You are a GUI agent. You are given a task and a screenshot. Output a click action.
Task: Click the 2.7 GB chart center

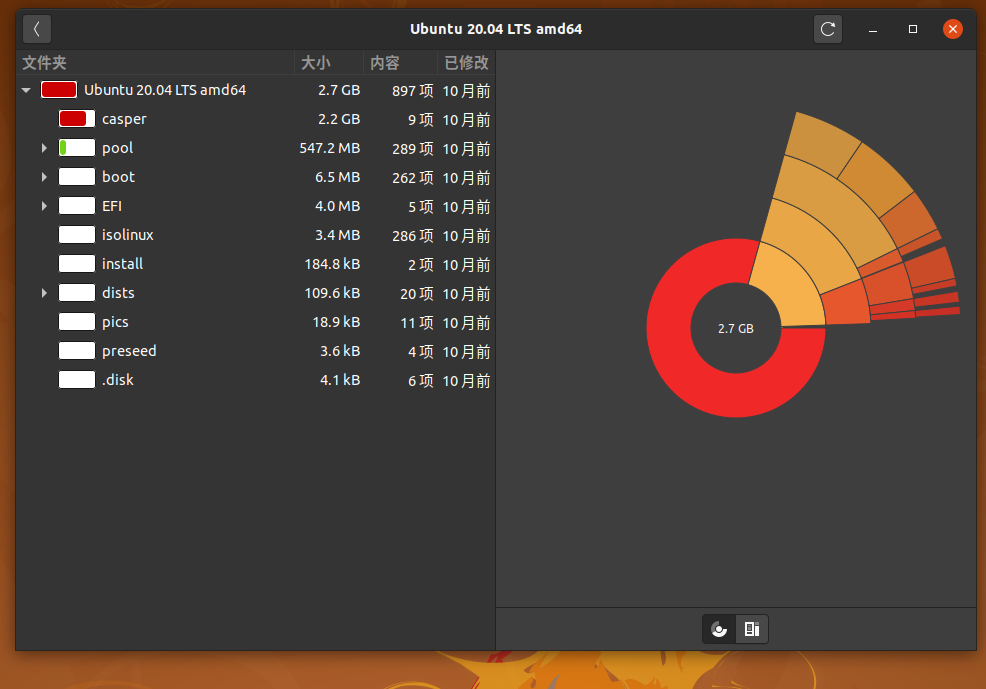[x=736, y=328]
